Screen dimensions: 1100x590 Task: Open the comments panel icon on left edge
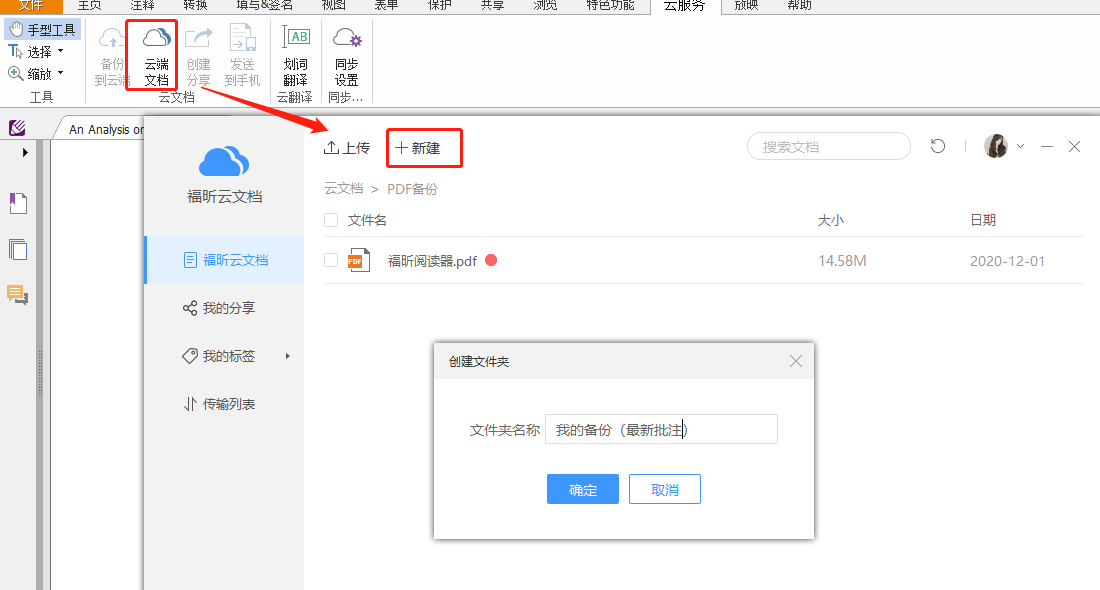click(16, 295)
